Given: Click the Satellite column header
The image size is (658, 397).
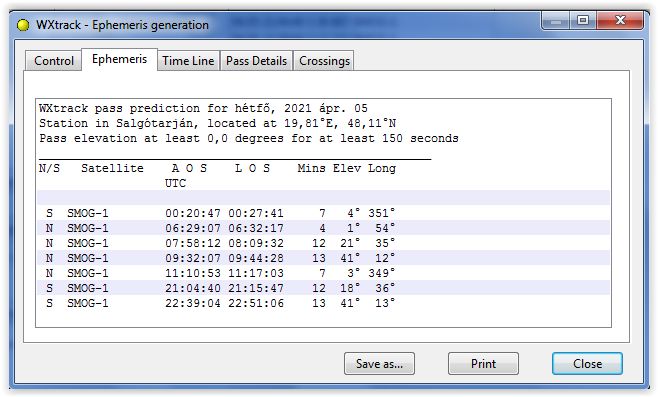Looking at the screenshot, I should tap(112, 168).
